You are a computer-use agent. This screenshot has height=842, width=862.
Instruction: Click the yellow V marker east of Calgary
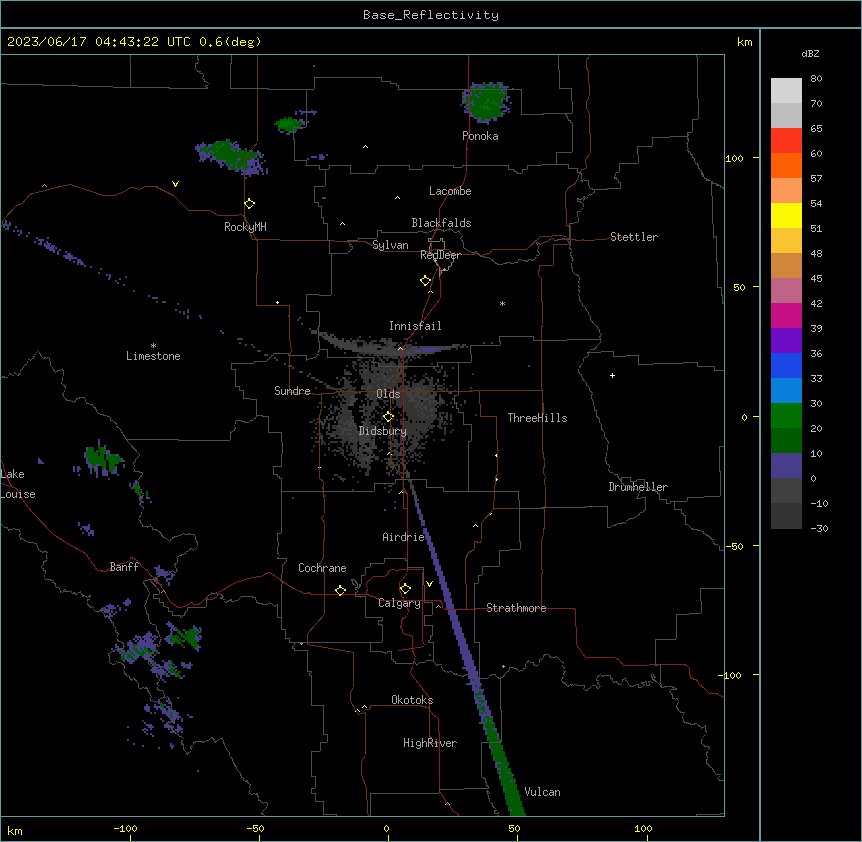(x=429, y=584)
